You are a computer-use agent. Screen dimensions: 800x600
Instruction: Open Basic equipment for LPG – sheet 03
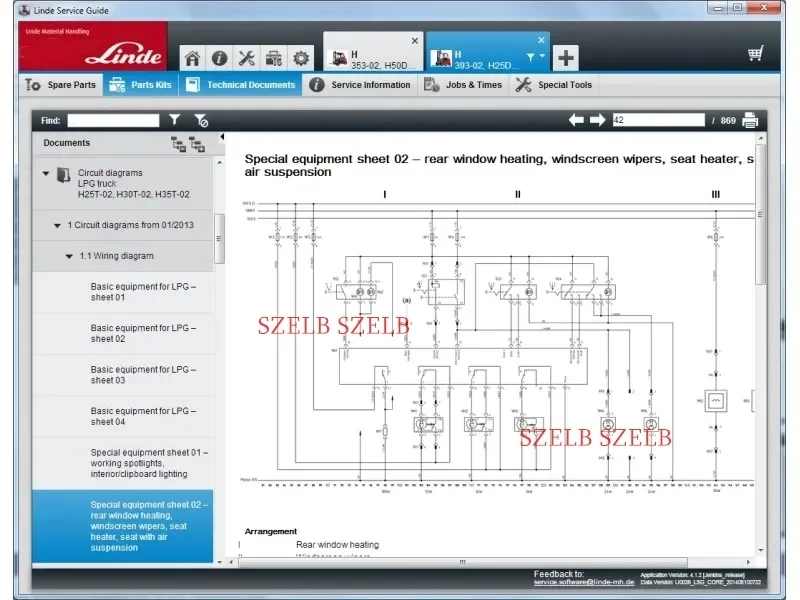[123, 375]
